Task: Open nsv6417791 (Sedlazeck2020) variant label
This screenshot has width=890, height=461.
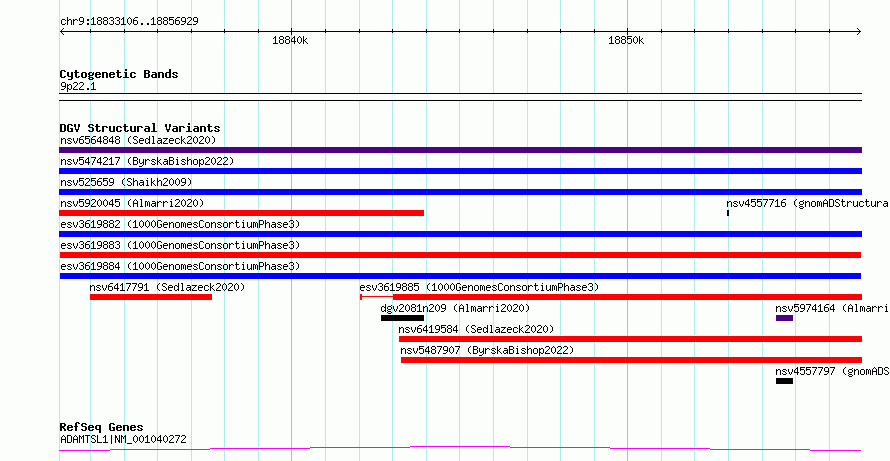Action: click(x=167, y=287)
